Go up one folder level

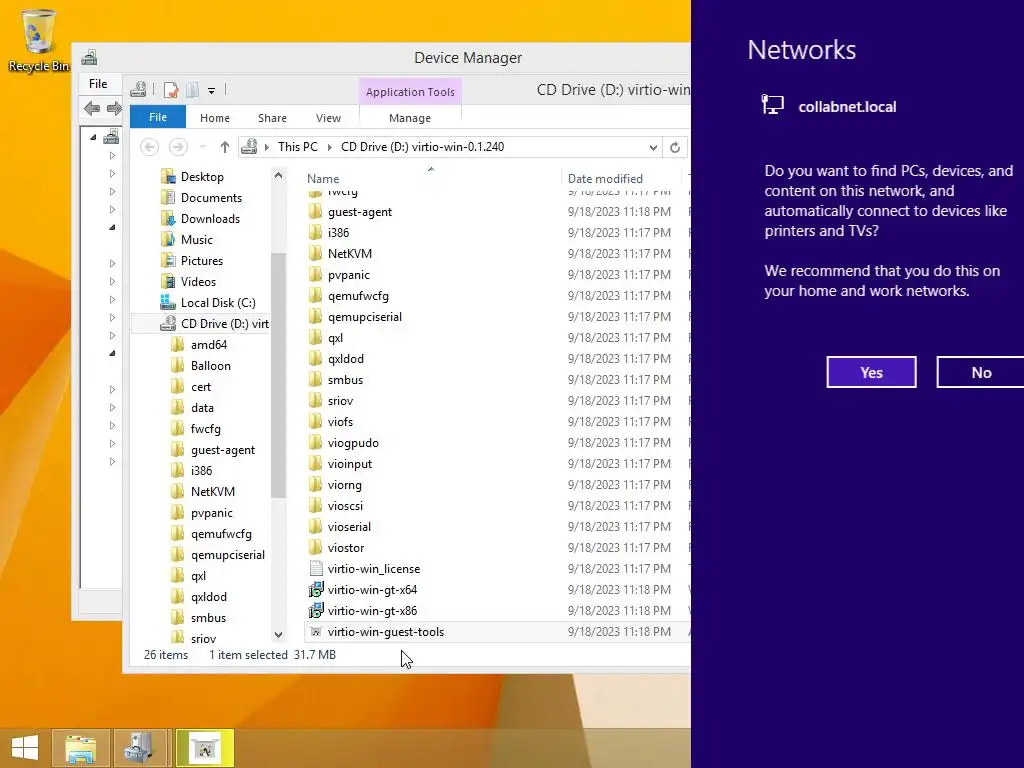pyautogui.click(x=225, y=147)
